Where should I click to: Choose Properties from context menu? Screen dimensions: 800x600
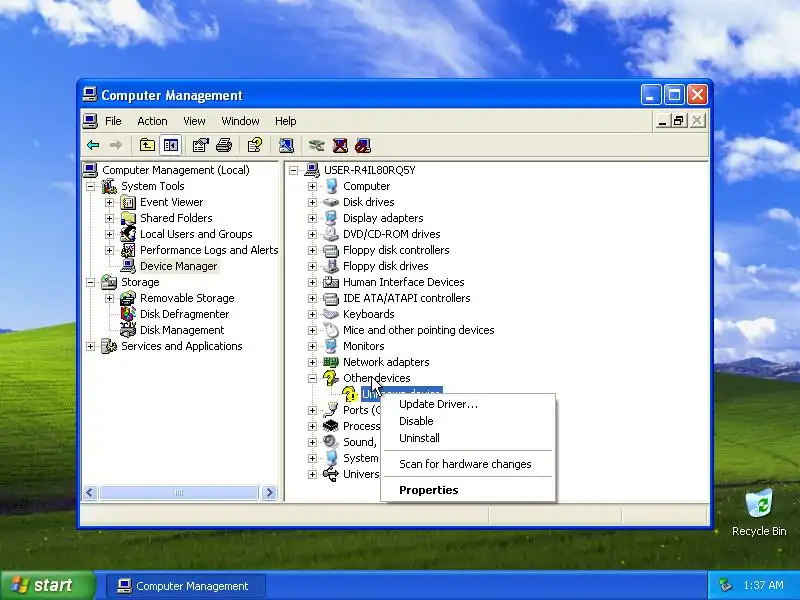468,490
